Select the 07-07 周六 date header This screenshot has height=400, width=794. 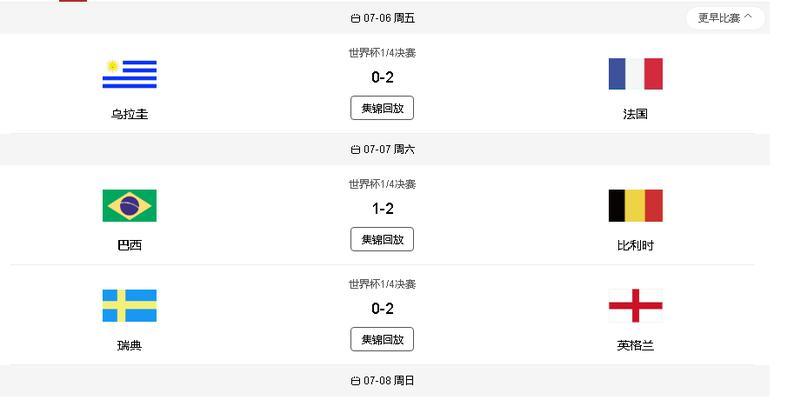(383, 149)
